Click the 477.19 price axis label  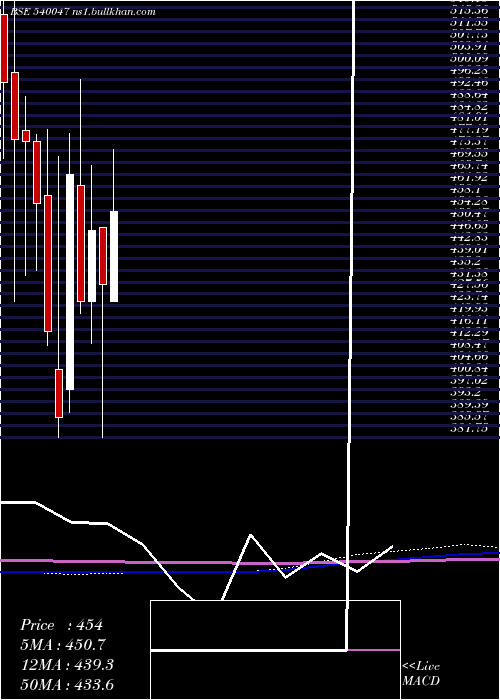click(x=468, y=130)
